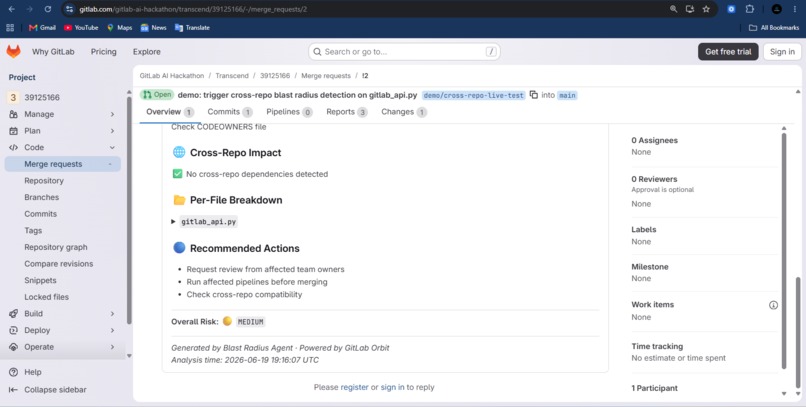Open YouTube bookmark
Screen dimensions: 806x407
[81, 28]
